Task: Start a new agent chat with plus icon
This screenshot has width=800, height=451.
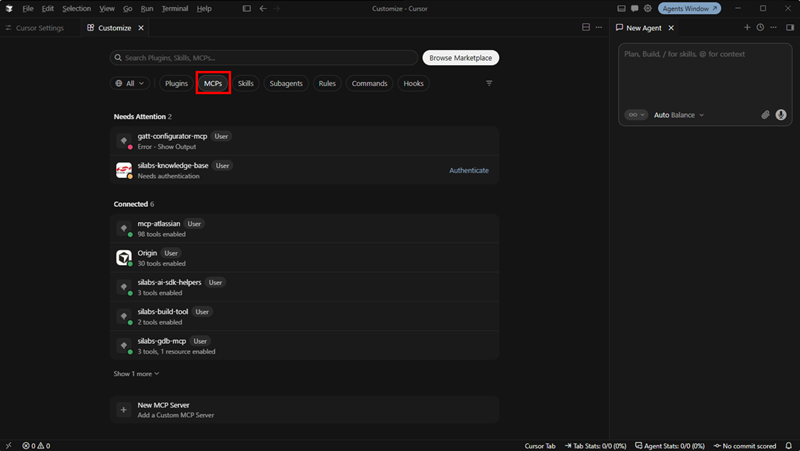Action: coord(747,27)
